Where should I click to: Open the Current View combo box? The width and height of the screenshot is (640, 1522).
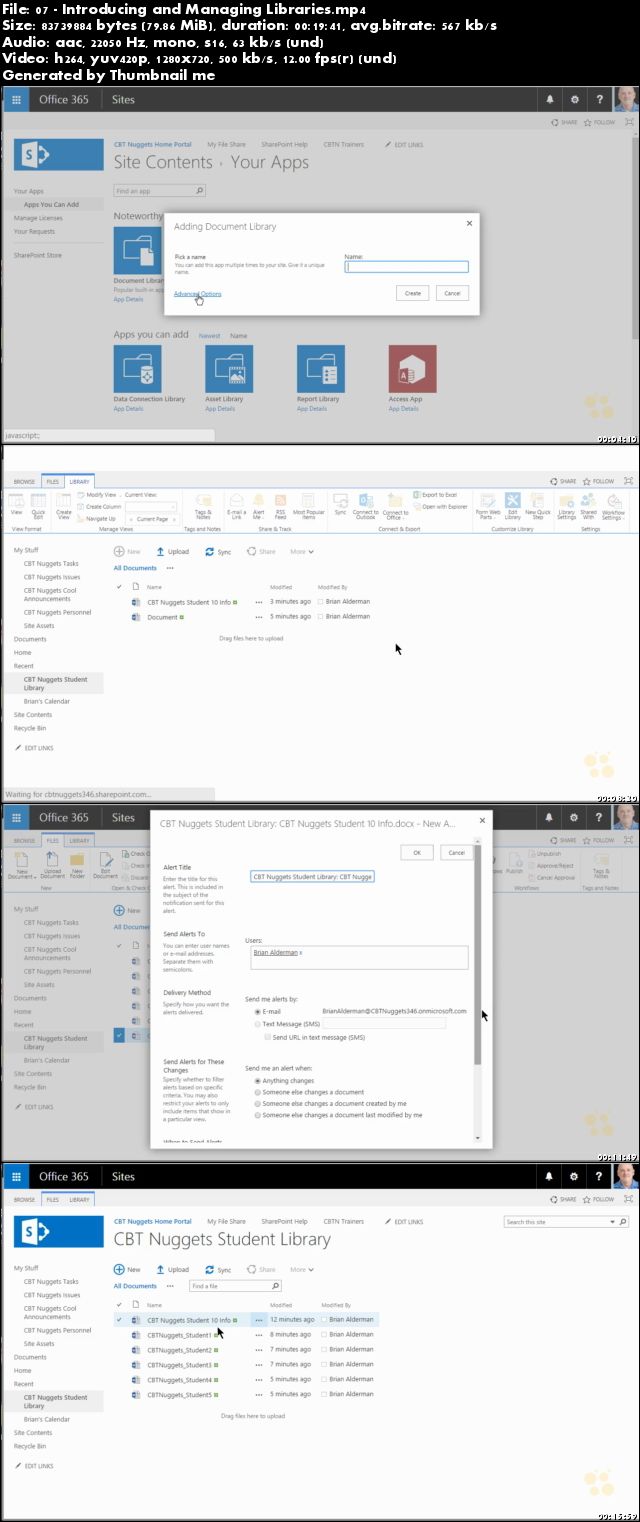(x=150, y=506)
